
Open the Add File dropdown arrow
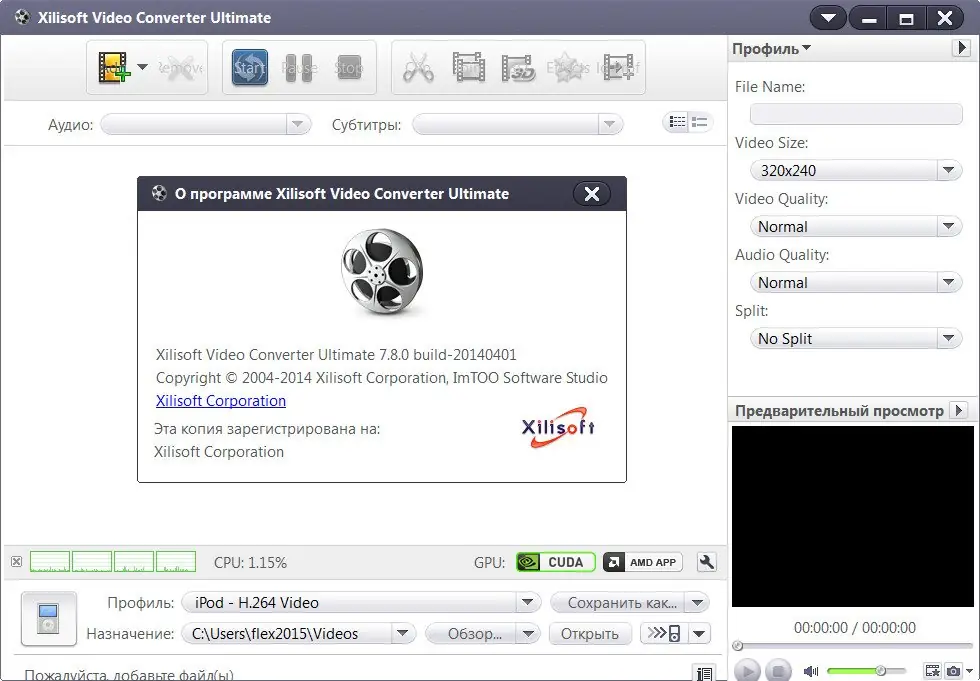coord(142,67)
